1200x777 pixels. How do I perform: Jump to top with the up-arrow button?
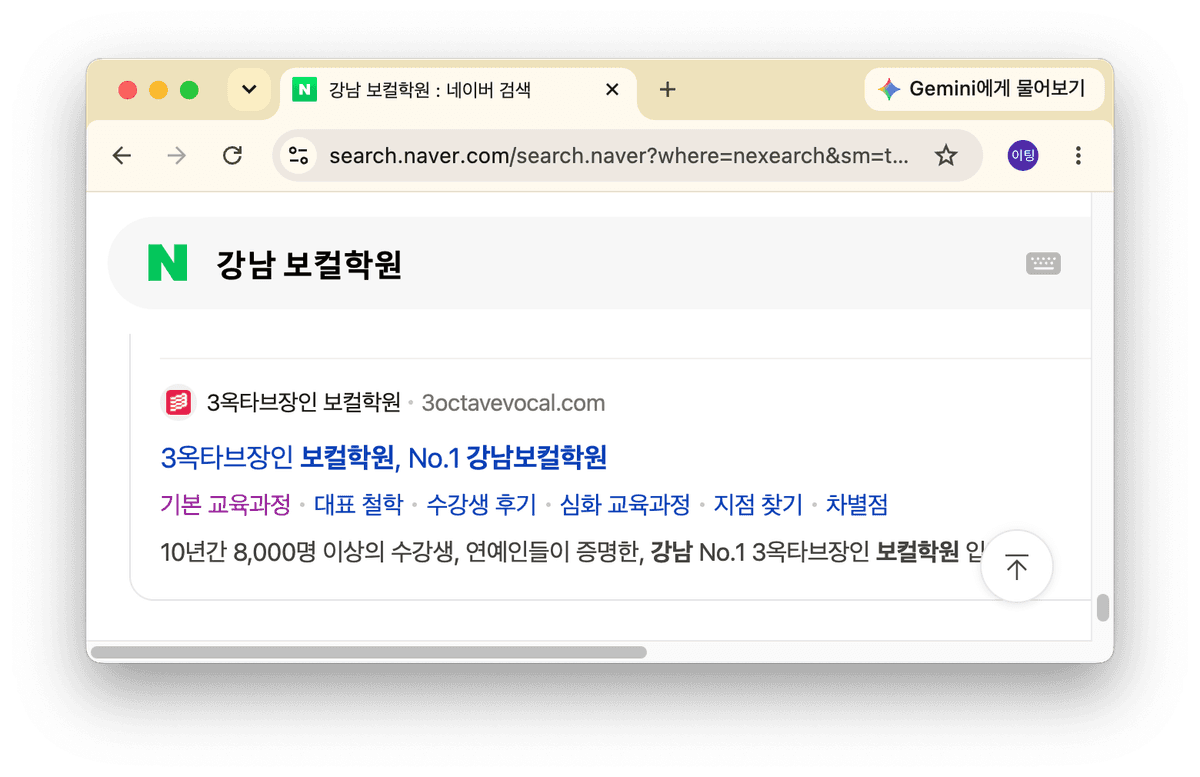(1017, 567)
